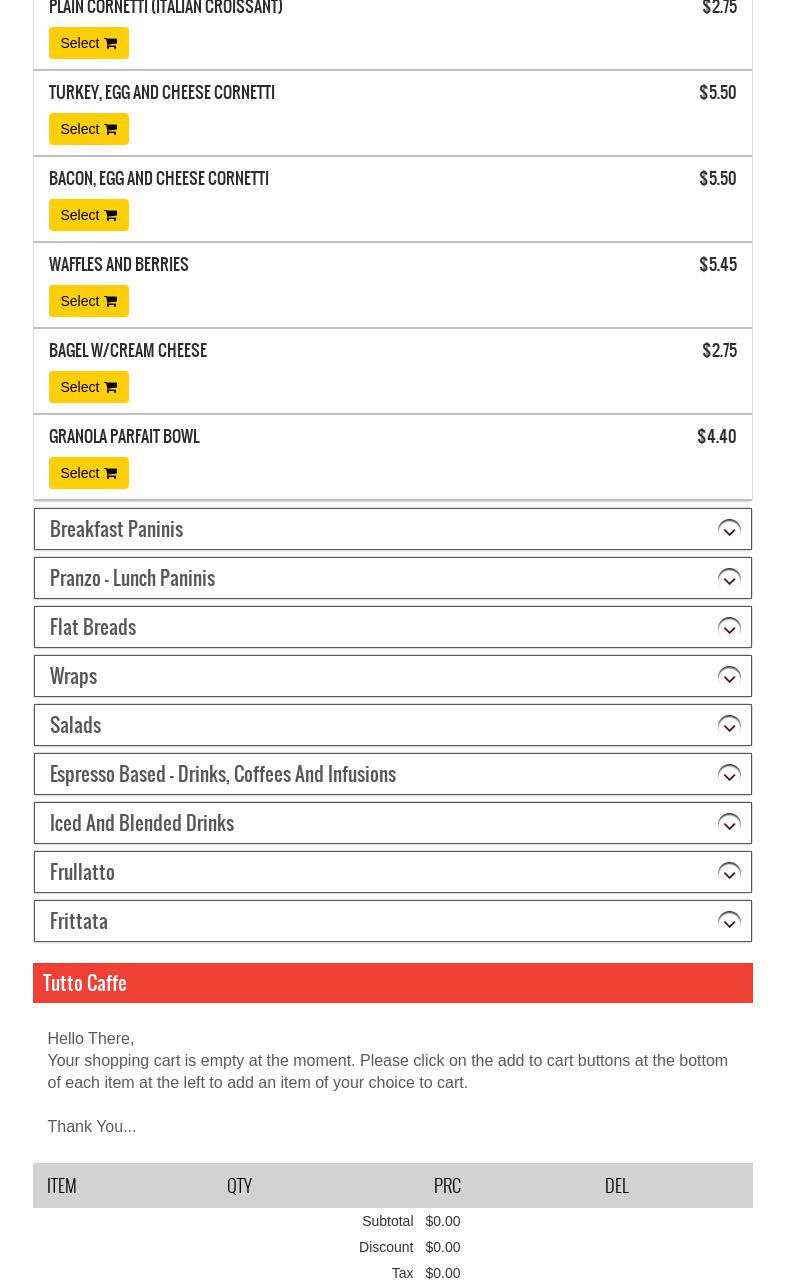
Task: Click the chevron icon on Pranzo - Lunch Paninis
Action: [729, 578]
